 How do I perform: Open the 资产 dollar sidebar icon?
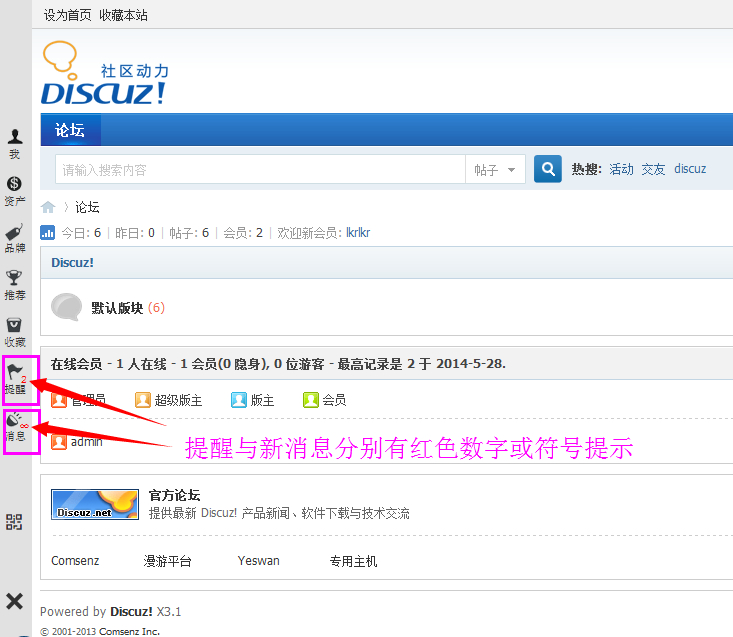click(x=14, y=191)
